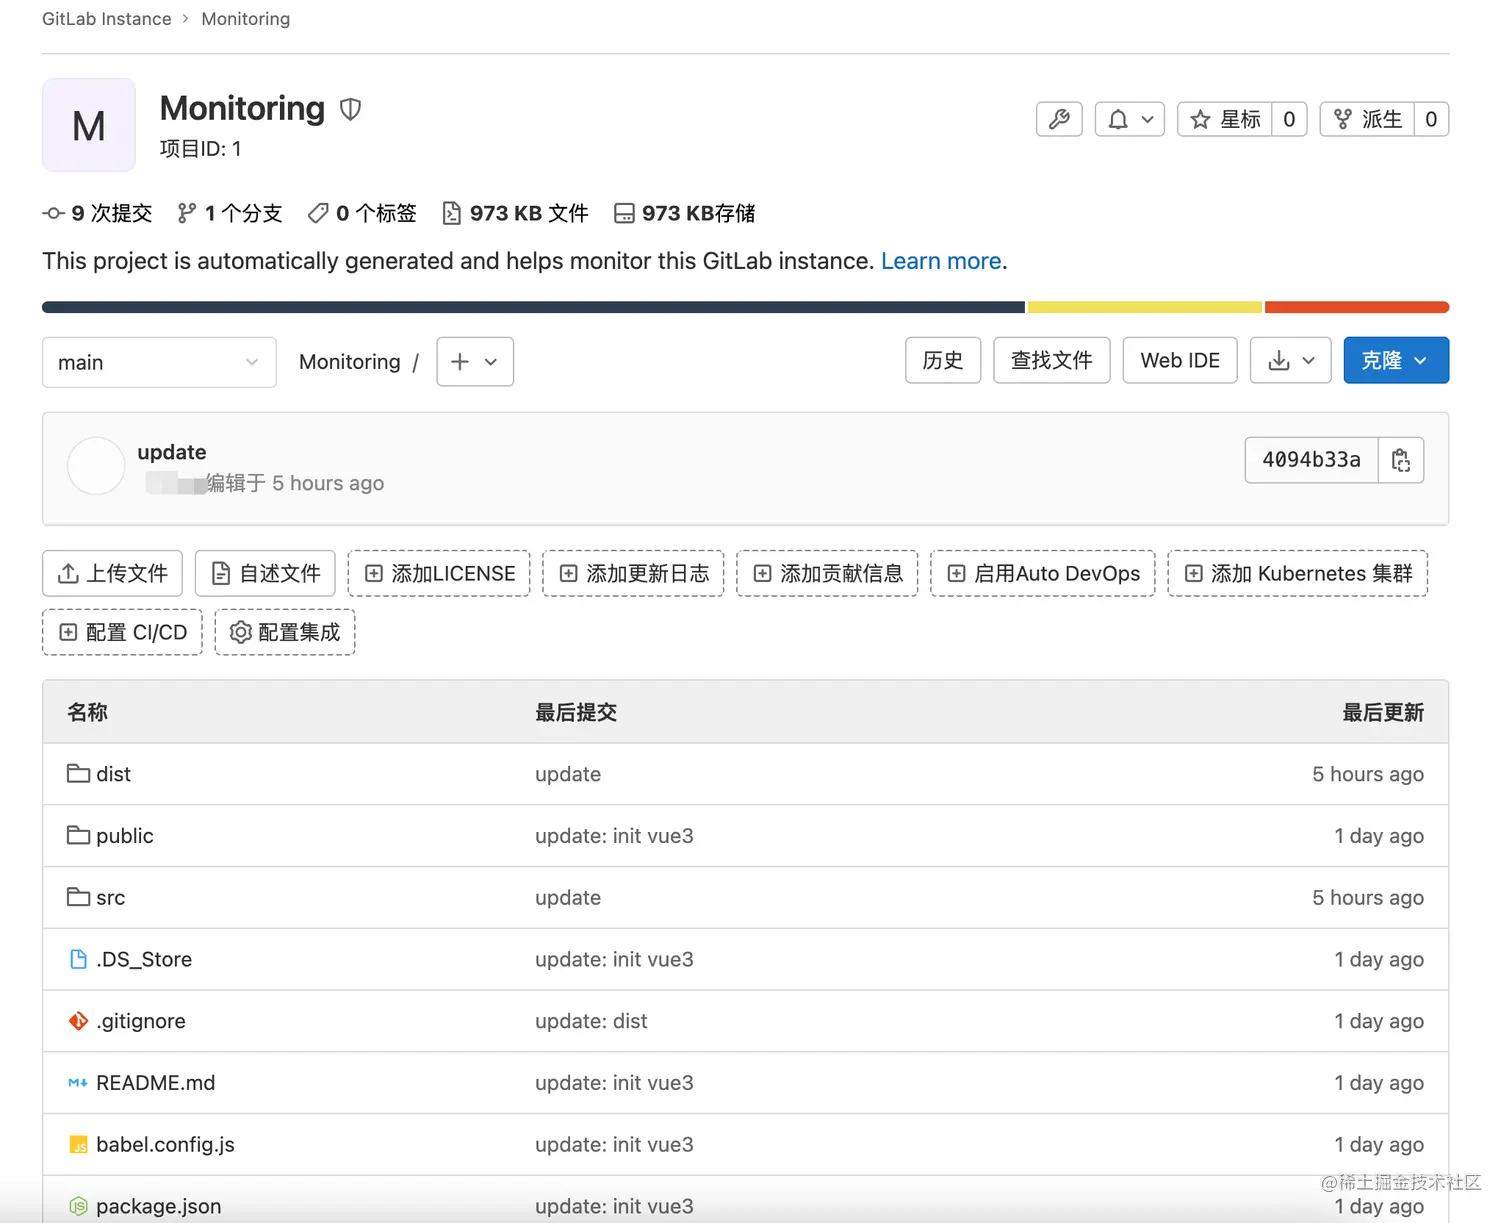The image size is (1512, 1223).
Task: Open the main branch selector
Action: click(159, 362)
